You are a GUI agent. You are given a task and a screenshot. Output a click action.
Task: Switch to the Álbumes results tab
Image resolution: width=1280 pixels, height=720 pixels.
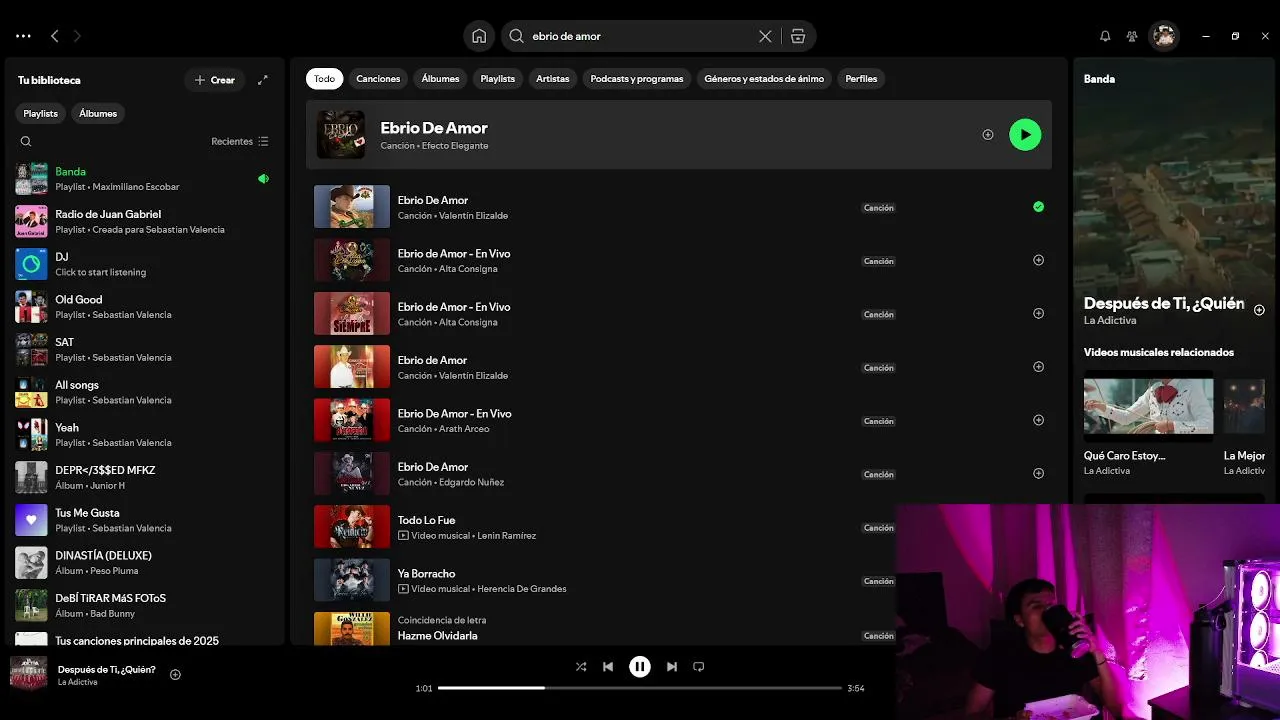click(x=440, y=79)
